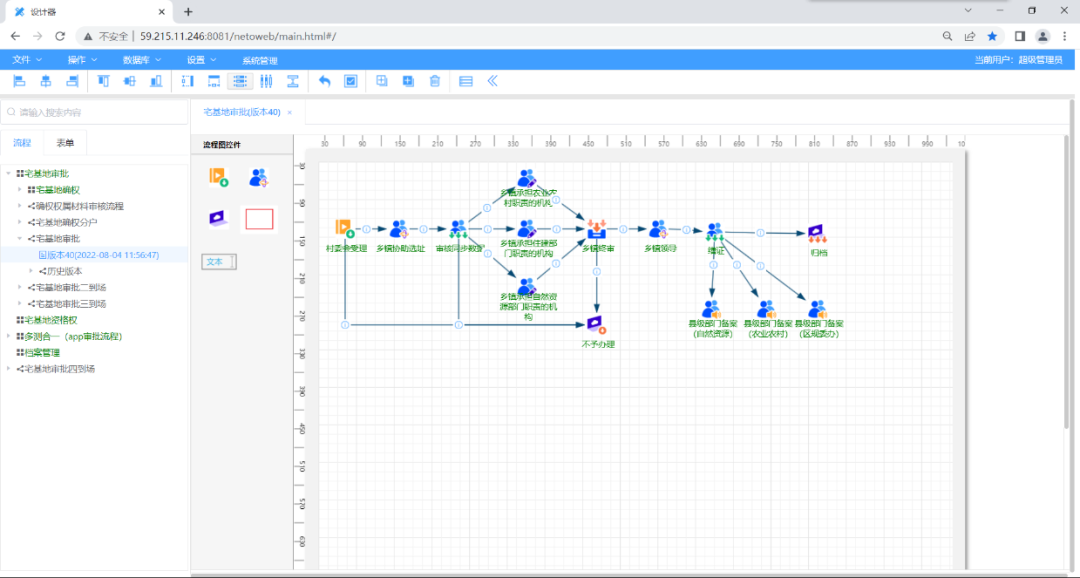Click the align left edges toolbar icon
Image resolution: width=1080 pixels, height=578 pixels.
(x=19, y=81)
